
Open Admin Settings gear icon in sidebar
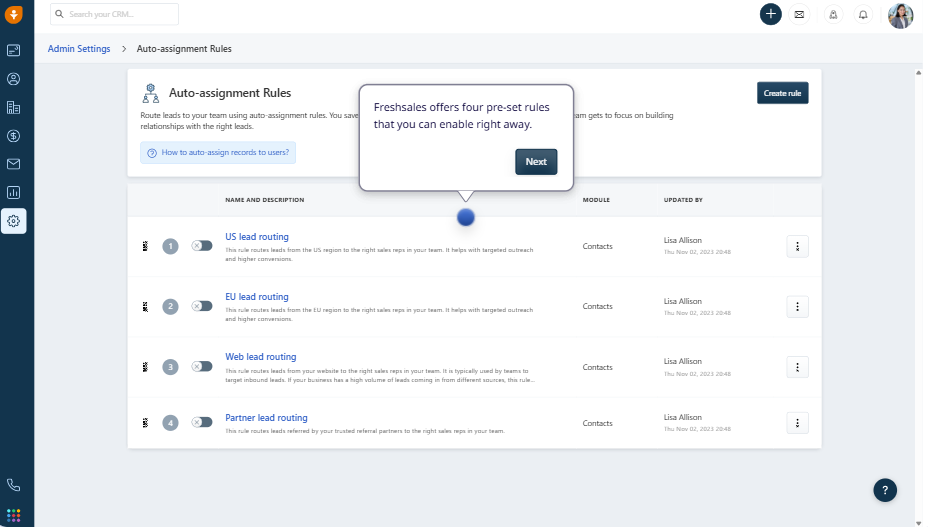click(14, 221)
